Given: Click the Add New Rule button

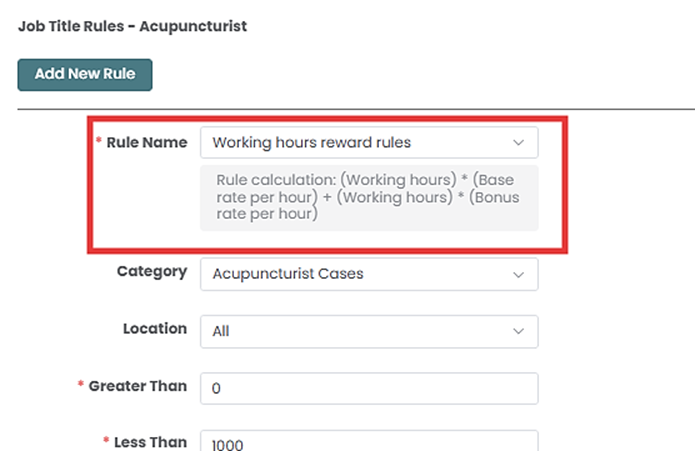Looking at the screenshot, I should 85,74.
